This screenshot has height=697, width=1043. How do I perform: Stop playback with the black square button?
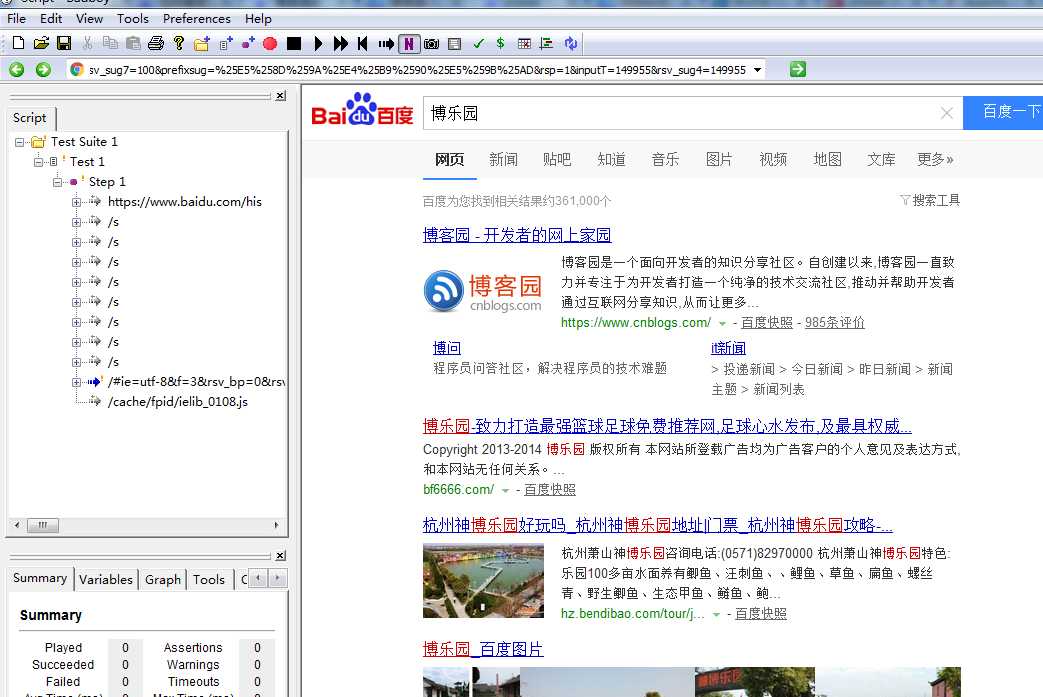(294, 43)
